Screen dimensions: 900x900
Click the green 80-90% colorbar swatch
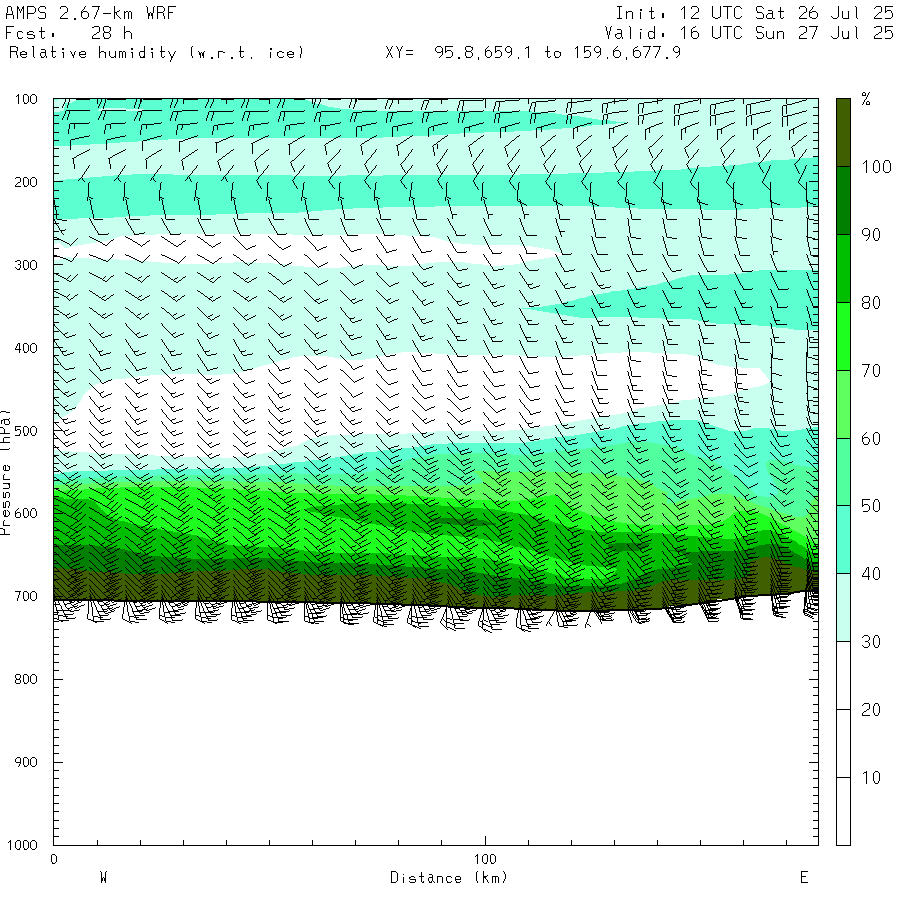click(x=843, y=269)
